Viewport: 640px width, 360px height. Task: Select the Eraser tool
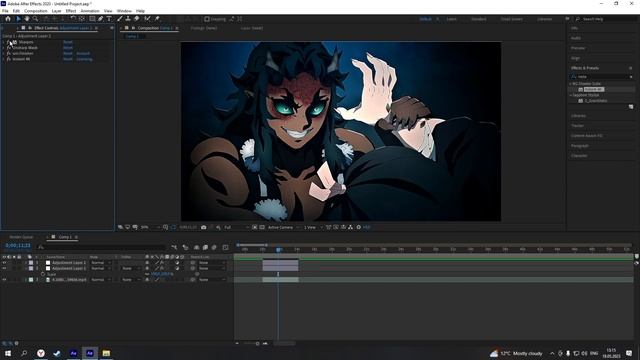coord(137,19)
